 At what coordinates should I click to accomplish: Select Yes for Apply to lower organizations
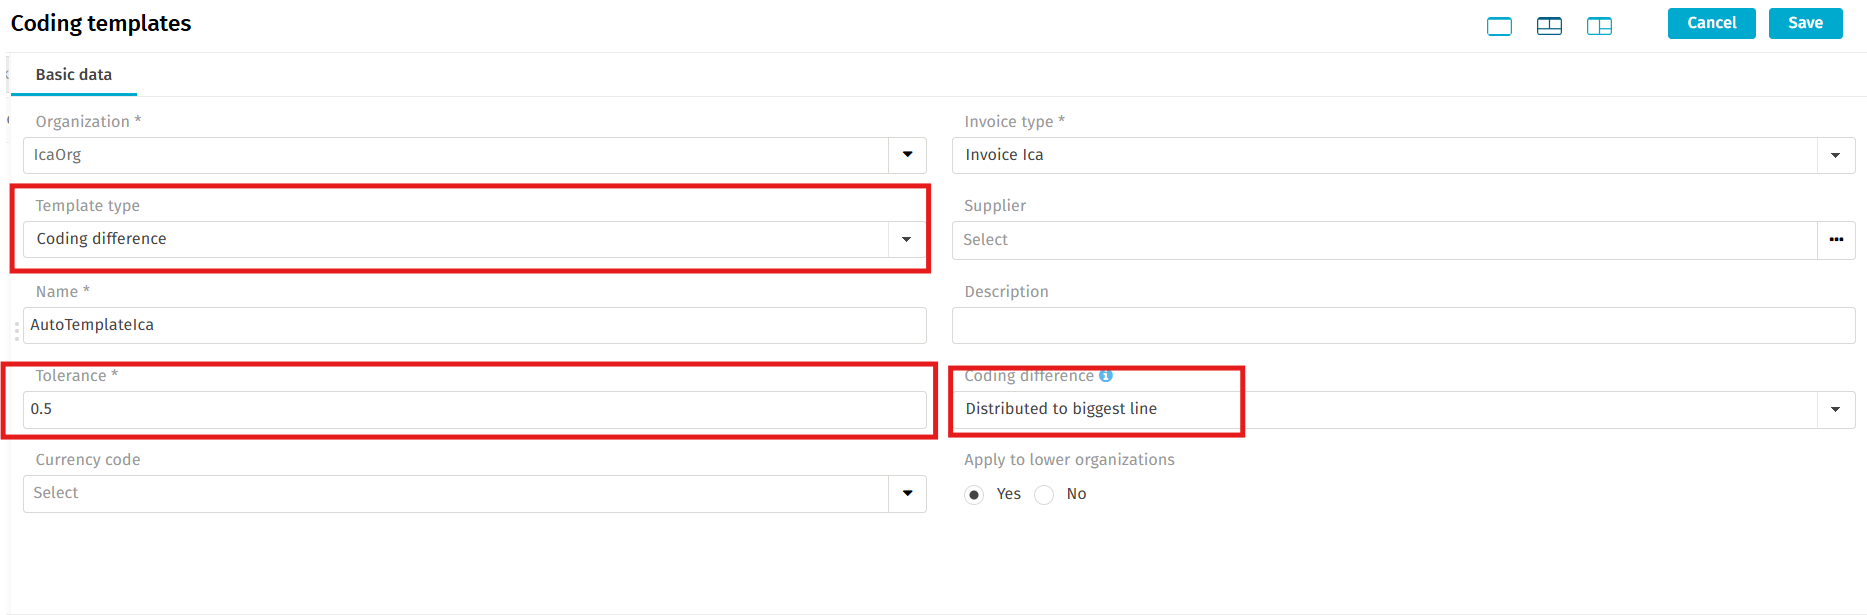974,495
